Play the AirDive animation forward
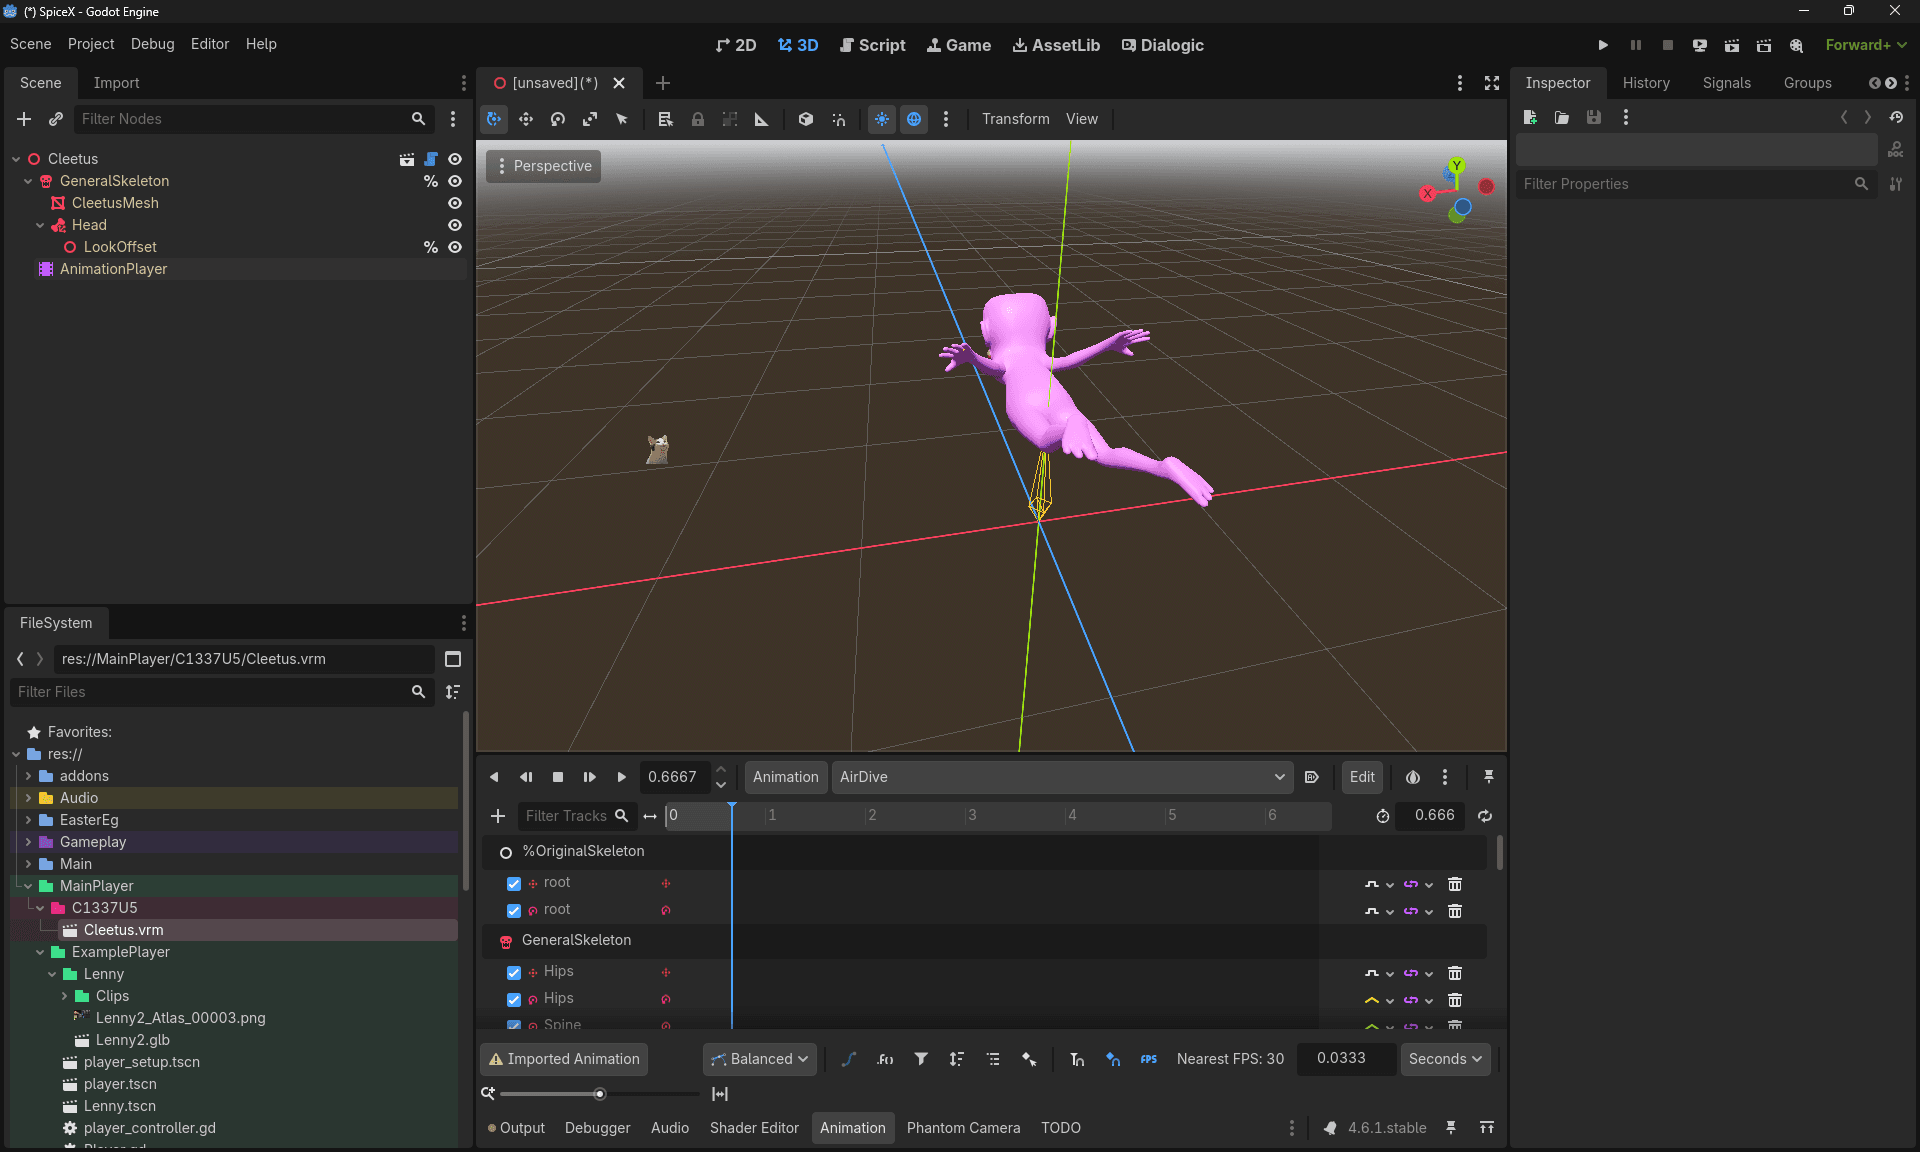This screenshot has height=1152, width=1920. (622, 777)
